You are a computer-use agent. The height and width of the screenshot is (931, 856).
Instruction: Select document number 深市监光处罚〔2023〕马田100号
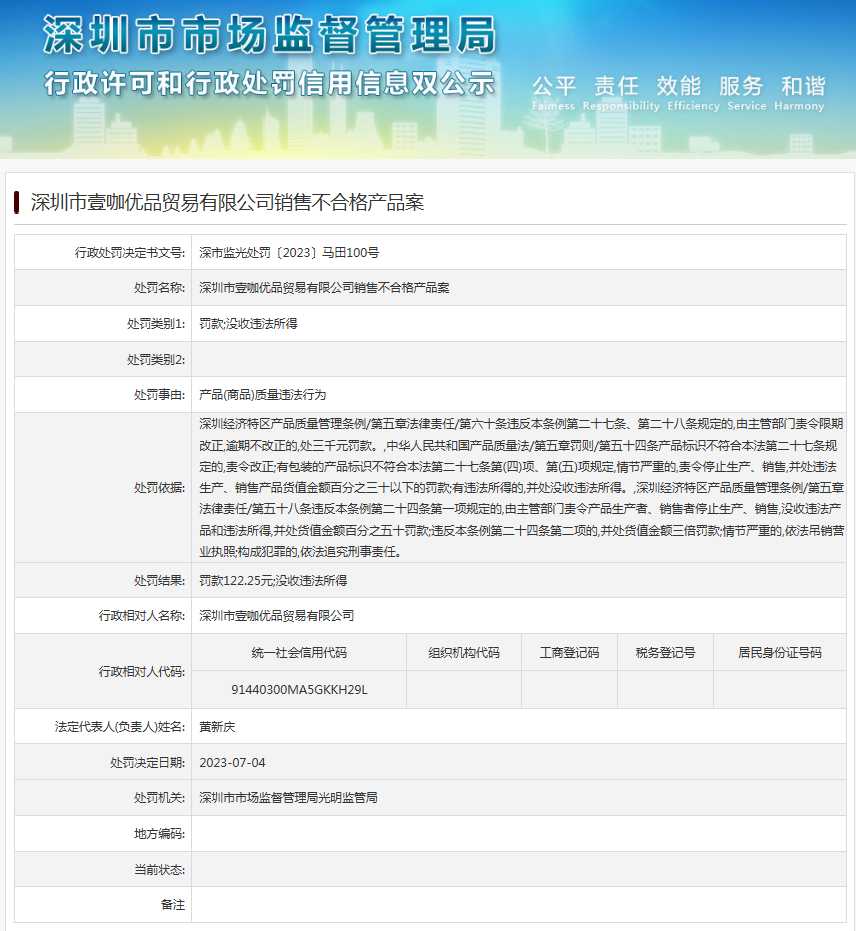289,252
